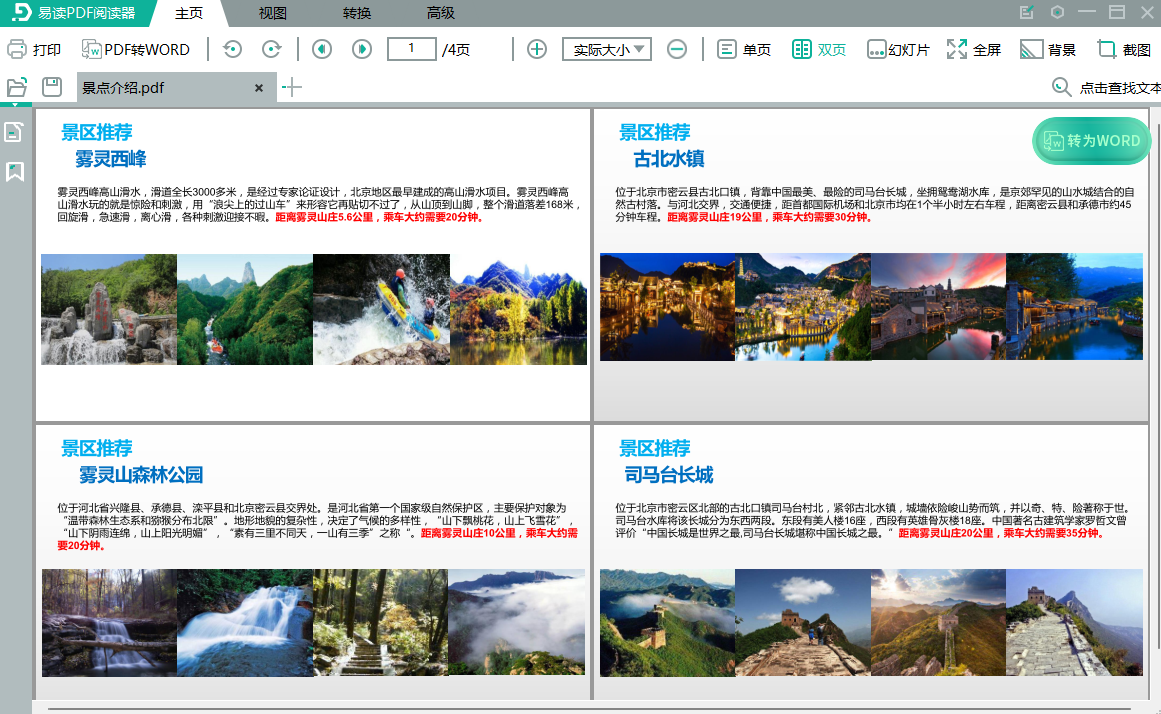1161x714 pixels.
Task: Click red text 距离雾灵山庄20公里
Action: pos(946,533)
